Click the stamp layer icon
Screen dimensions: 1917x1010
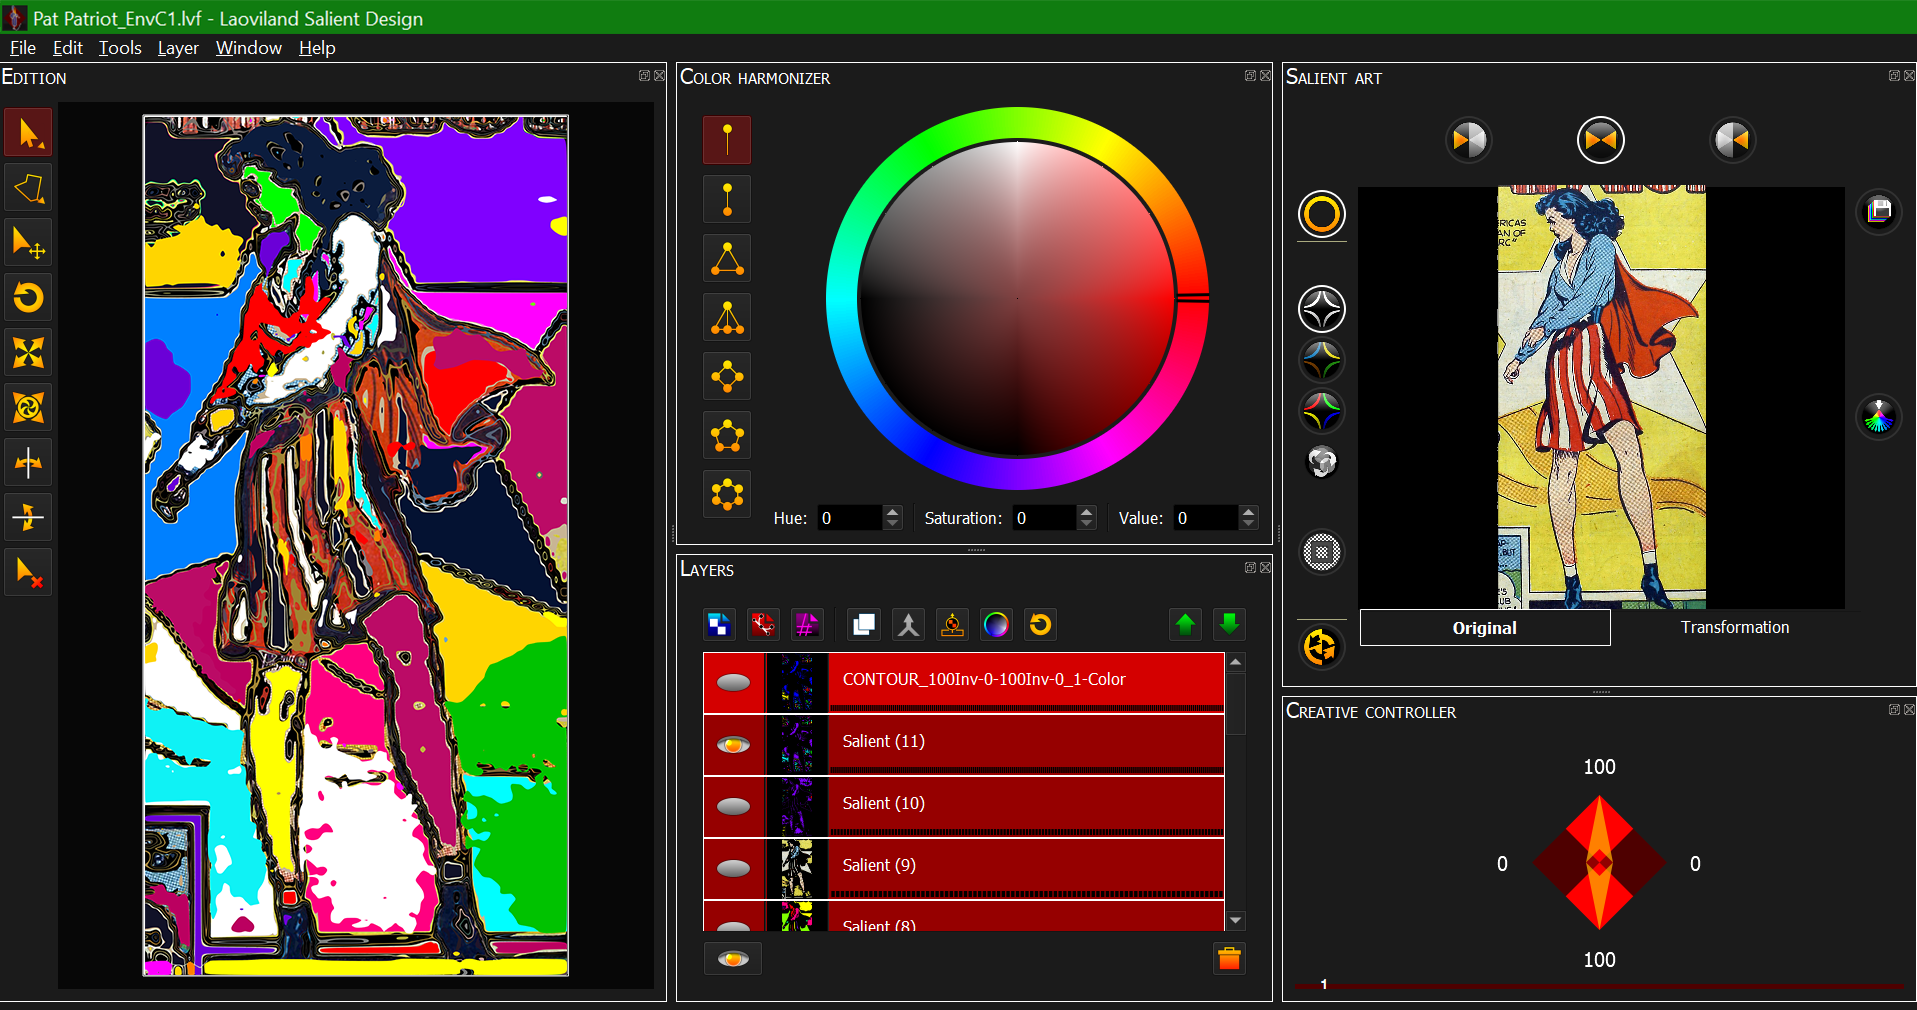(x=952, y=625)
